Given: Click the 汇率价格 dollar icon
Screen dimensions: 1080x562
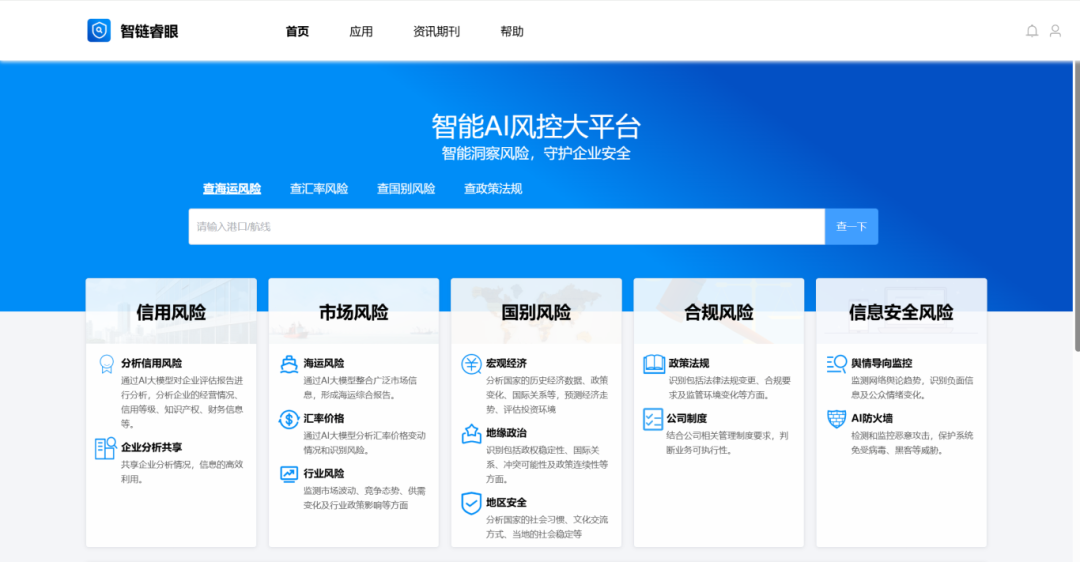Looking at the screenshot, I should click(289, 419).
